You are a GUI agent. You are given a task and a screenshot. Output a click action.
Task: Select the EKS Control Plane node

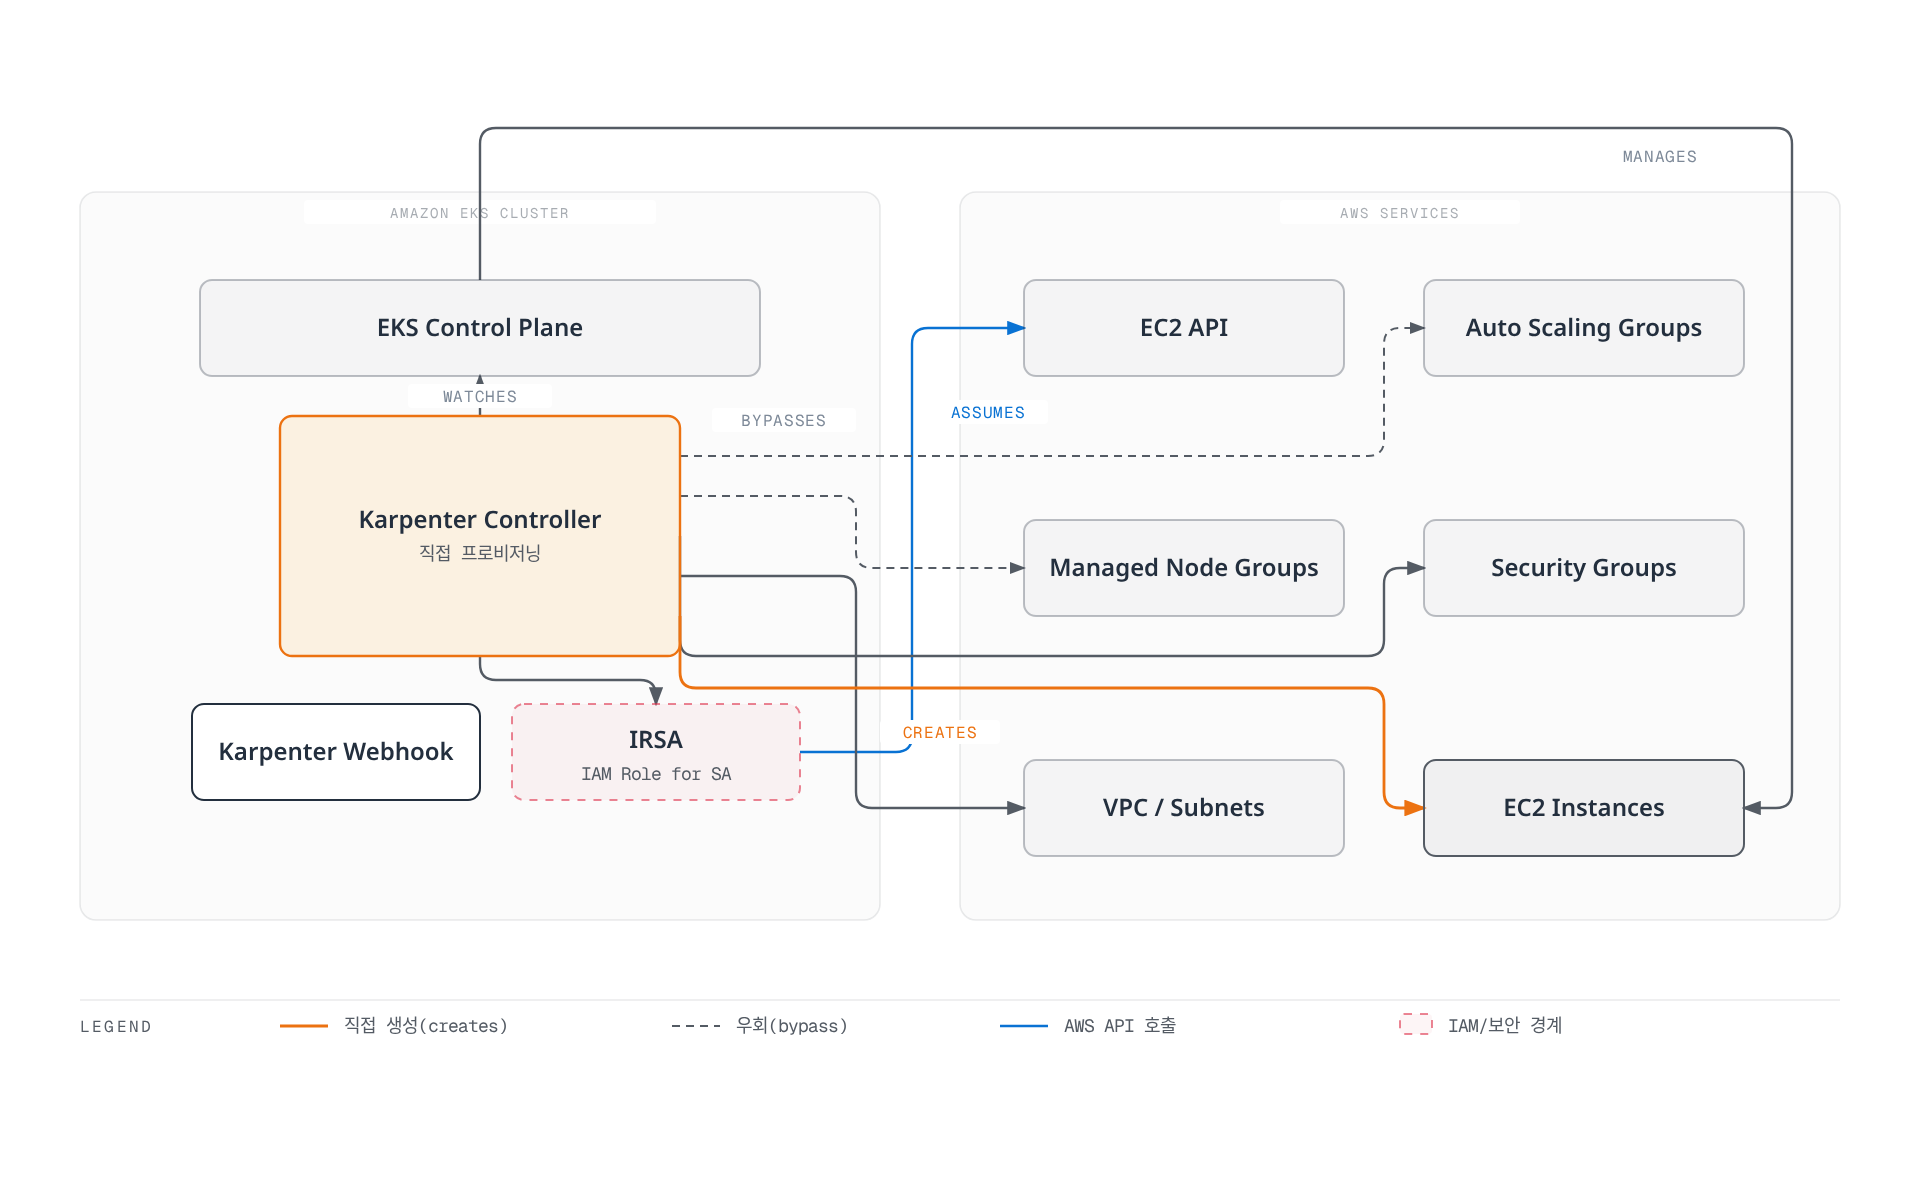click(x=480, y=328)
